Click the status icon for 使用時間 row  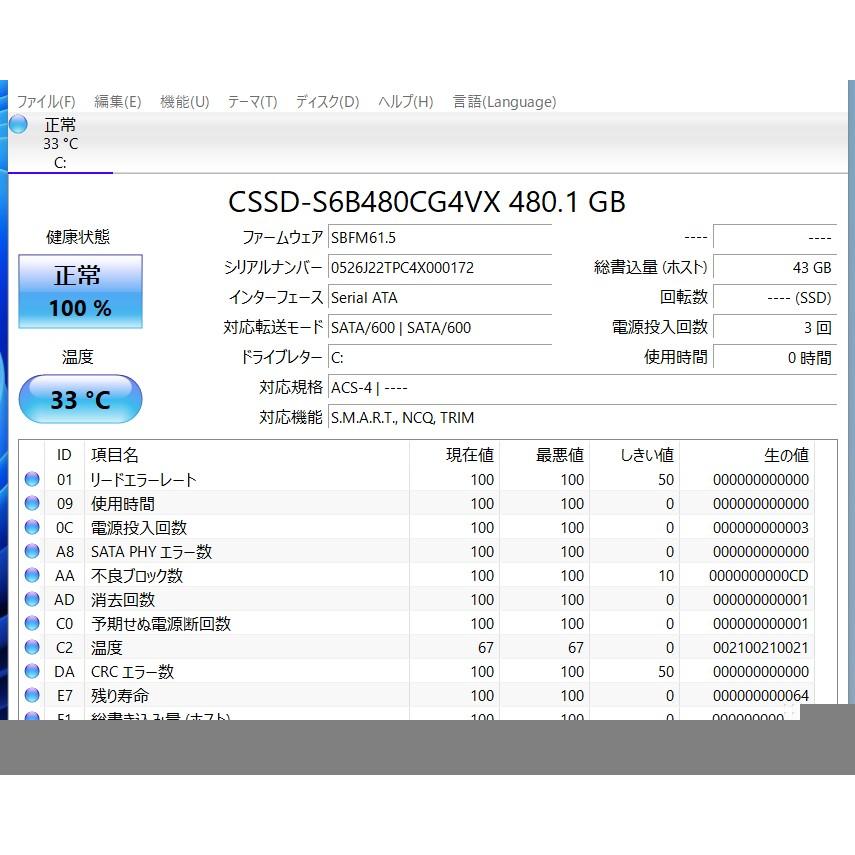(32, 504)
